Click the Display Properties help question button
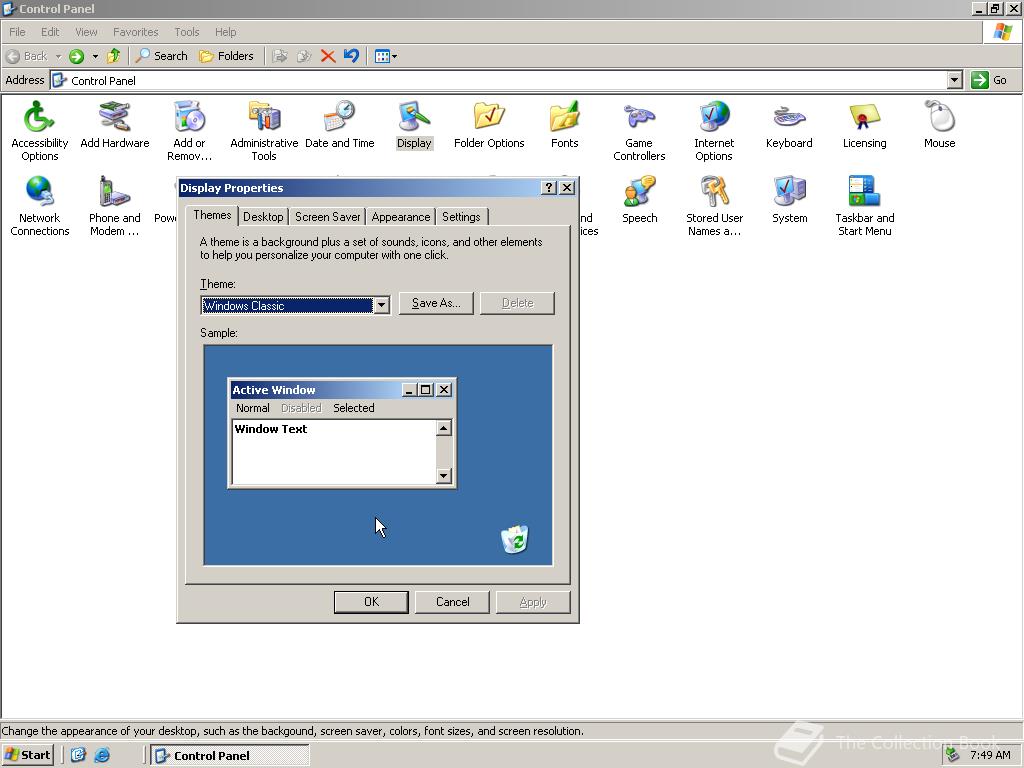This screenshot has height=768, width=1024. click(x=549, y=188)
